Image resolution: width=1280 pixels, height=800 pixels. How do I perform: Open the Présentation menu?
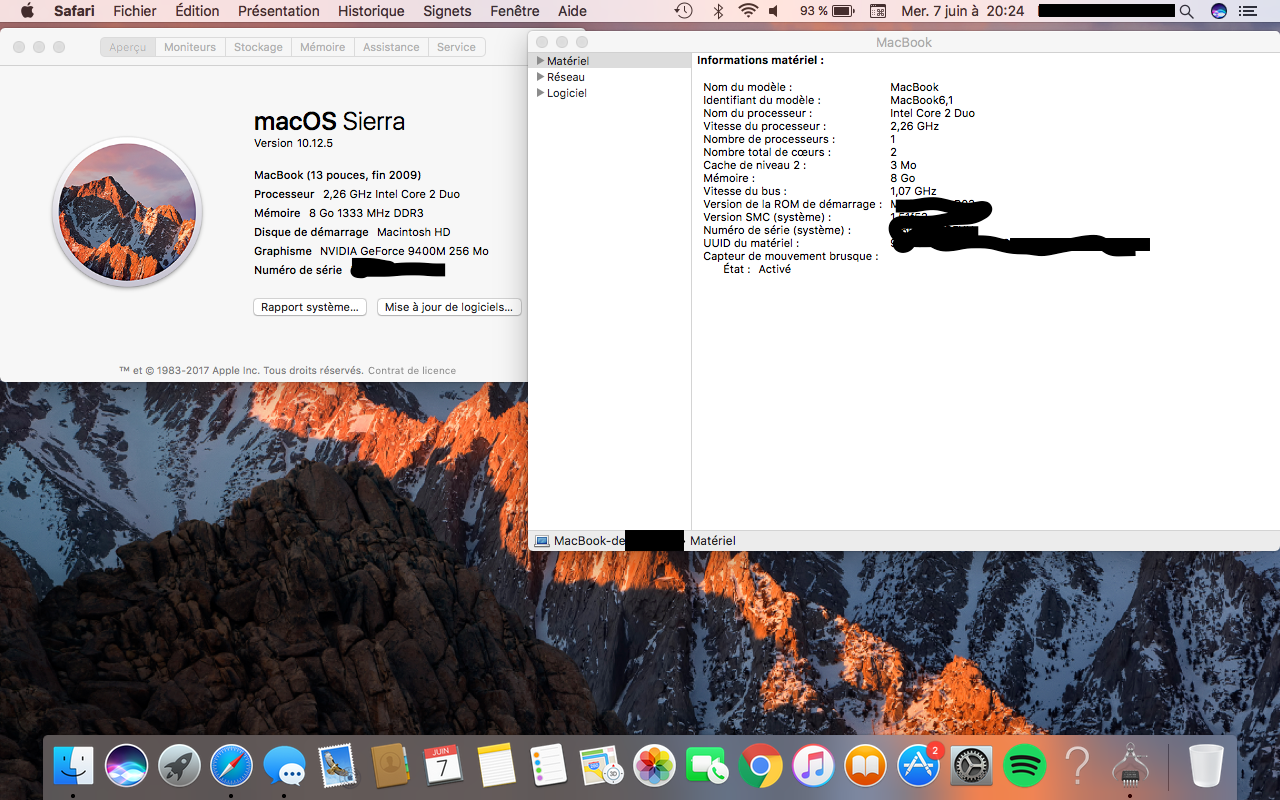pos(279,11)
